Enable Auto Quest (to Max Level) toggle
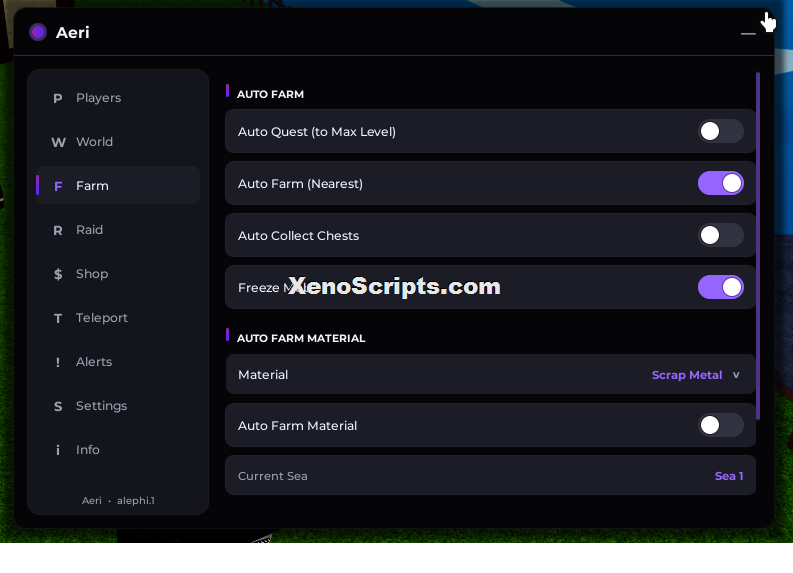 [x=721, y=131]
